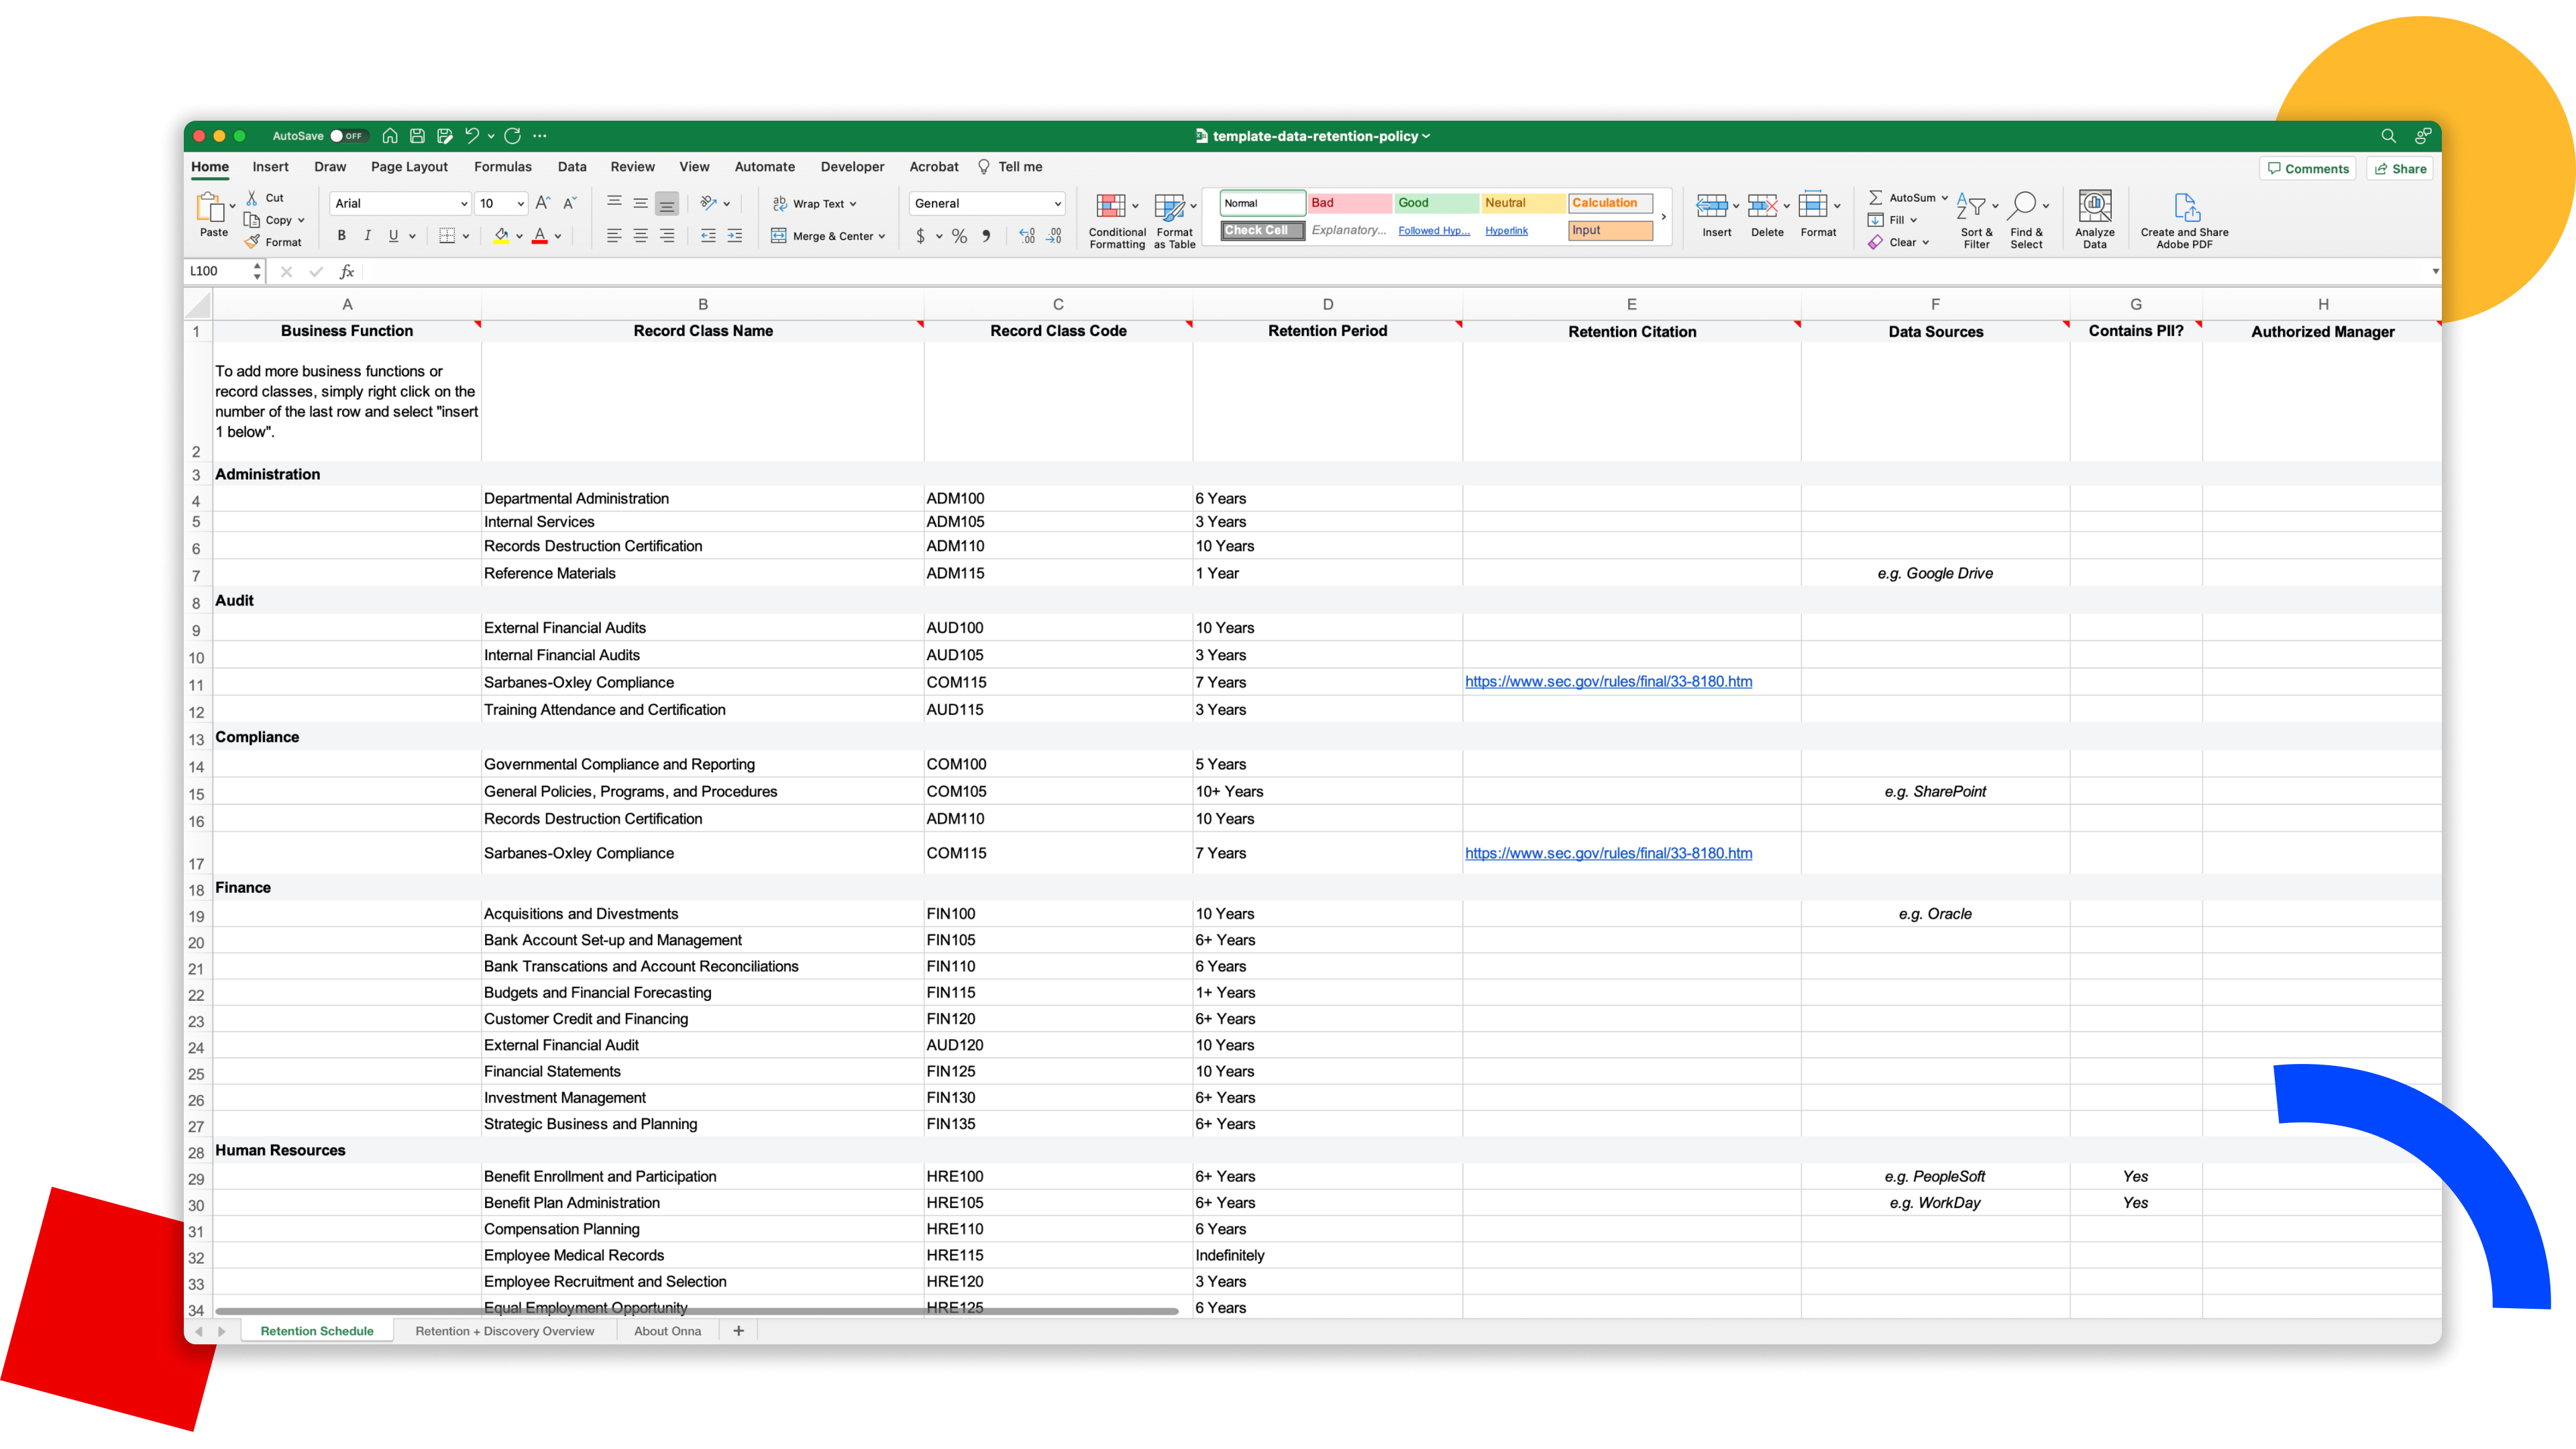Image resolution: width=2576 pixels, height=1449 pixels.
Task: Click the increase decimal icon
Action: [x=1027, y=236]
